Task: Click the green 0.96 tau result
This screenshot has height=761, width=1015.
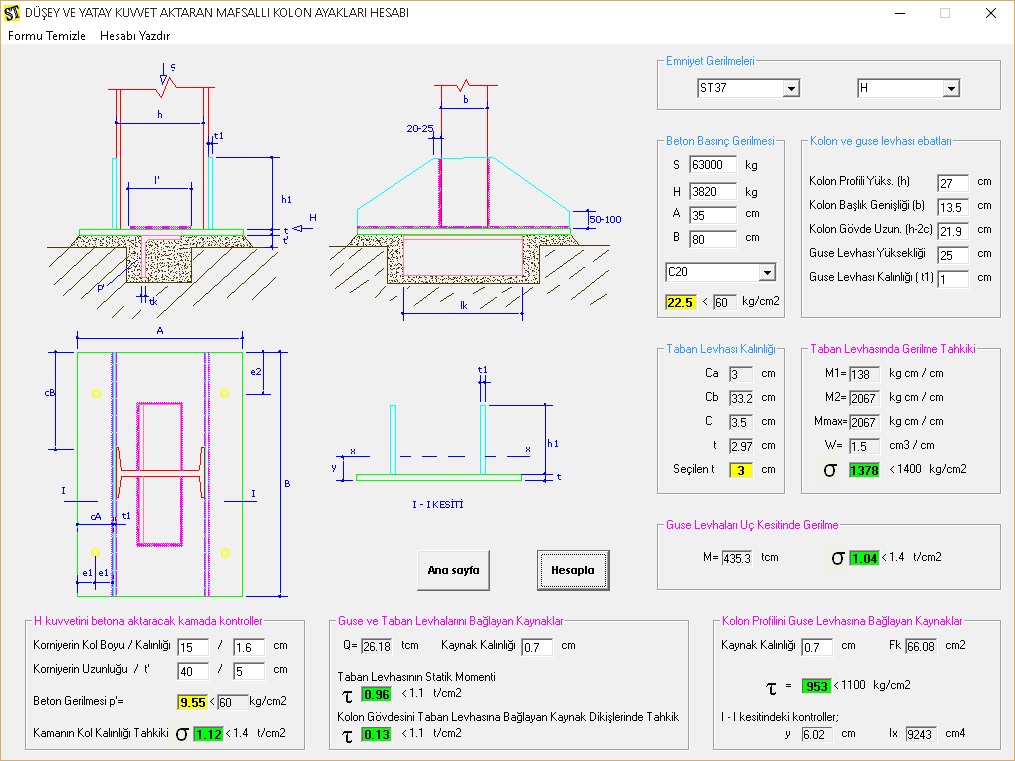Action: pos(376,694)
